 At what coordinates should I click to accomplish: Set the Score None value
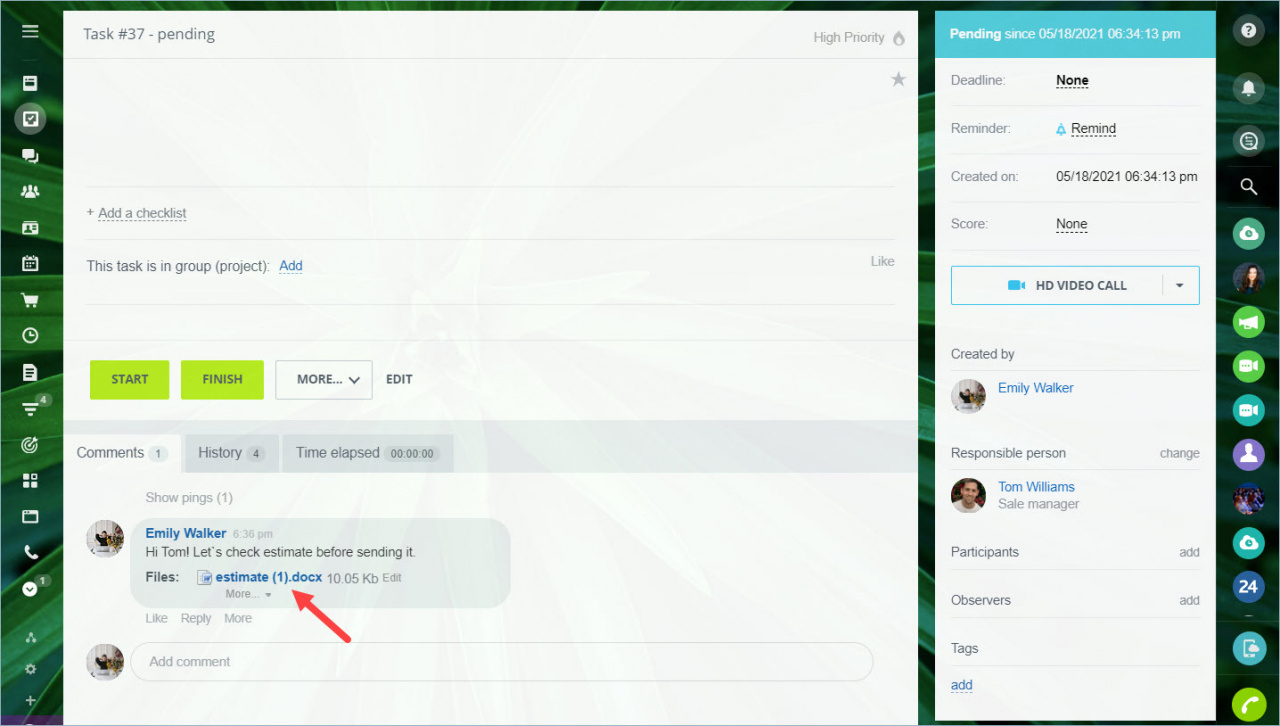pos(1072,225)
